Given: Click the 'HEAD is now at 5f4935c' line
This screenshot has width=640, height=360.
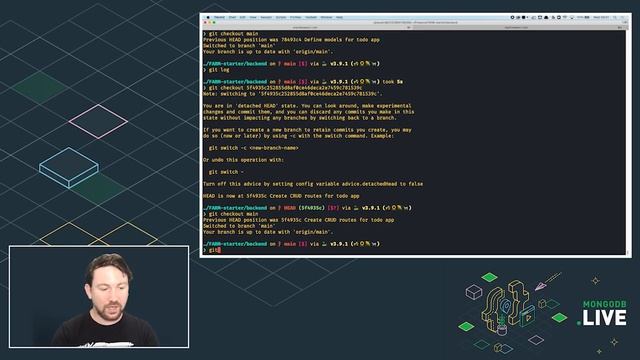Looking at the screenshot, I should [281, 196].
